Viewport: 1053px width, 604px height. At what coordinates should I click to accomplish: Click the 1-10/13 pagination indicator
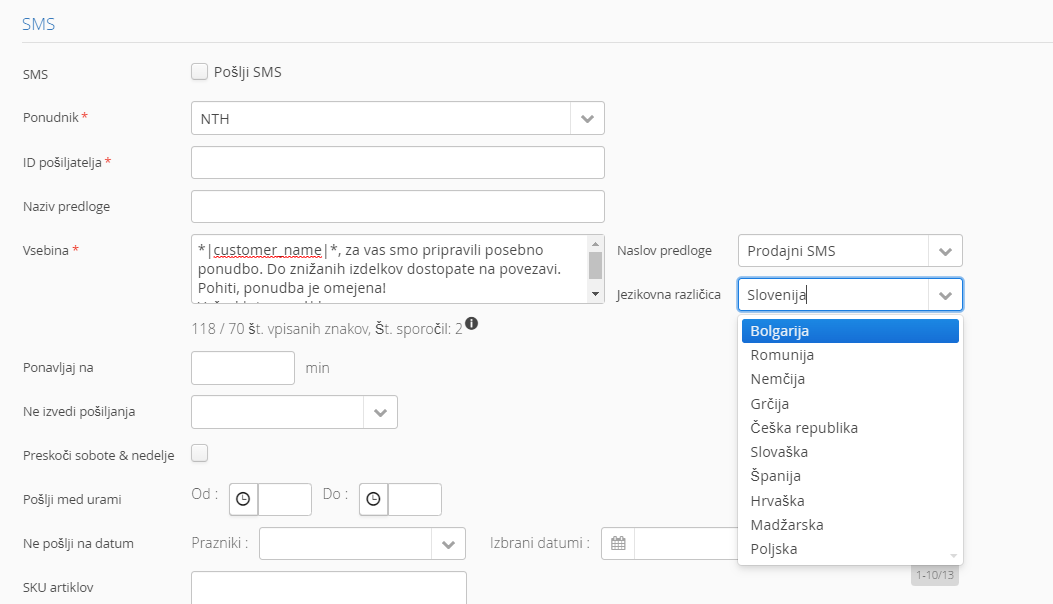point(935,575)
